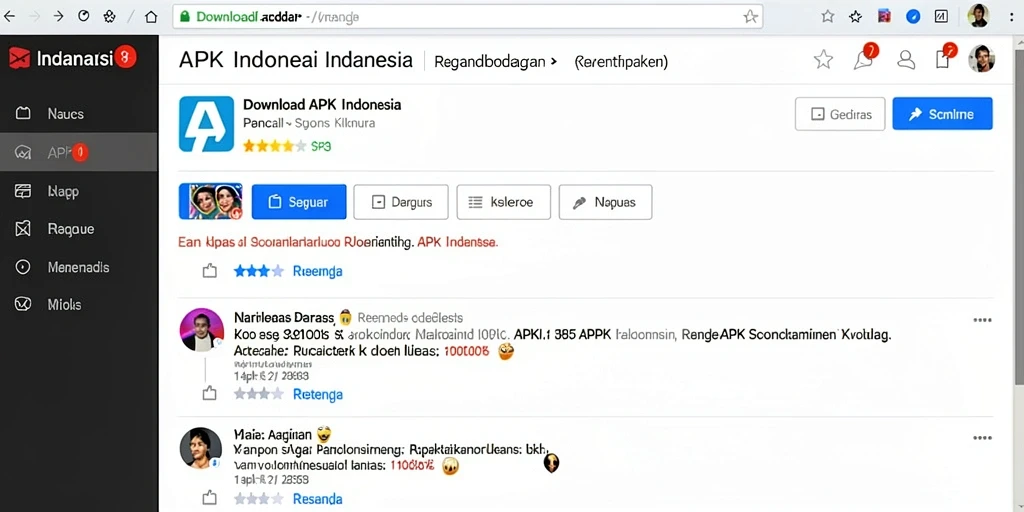The height and width of the screenshot is (512, 1024).
Task: Click the Narileaas Darass reviewer name
Action: click(x=284, y=318)
